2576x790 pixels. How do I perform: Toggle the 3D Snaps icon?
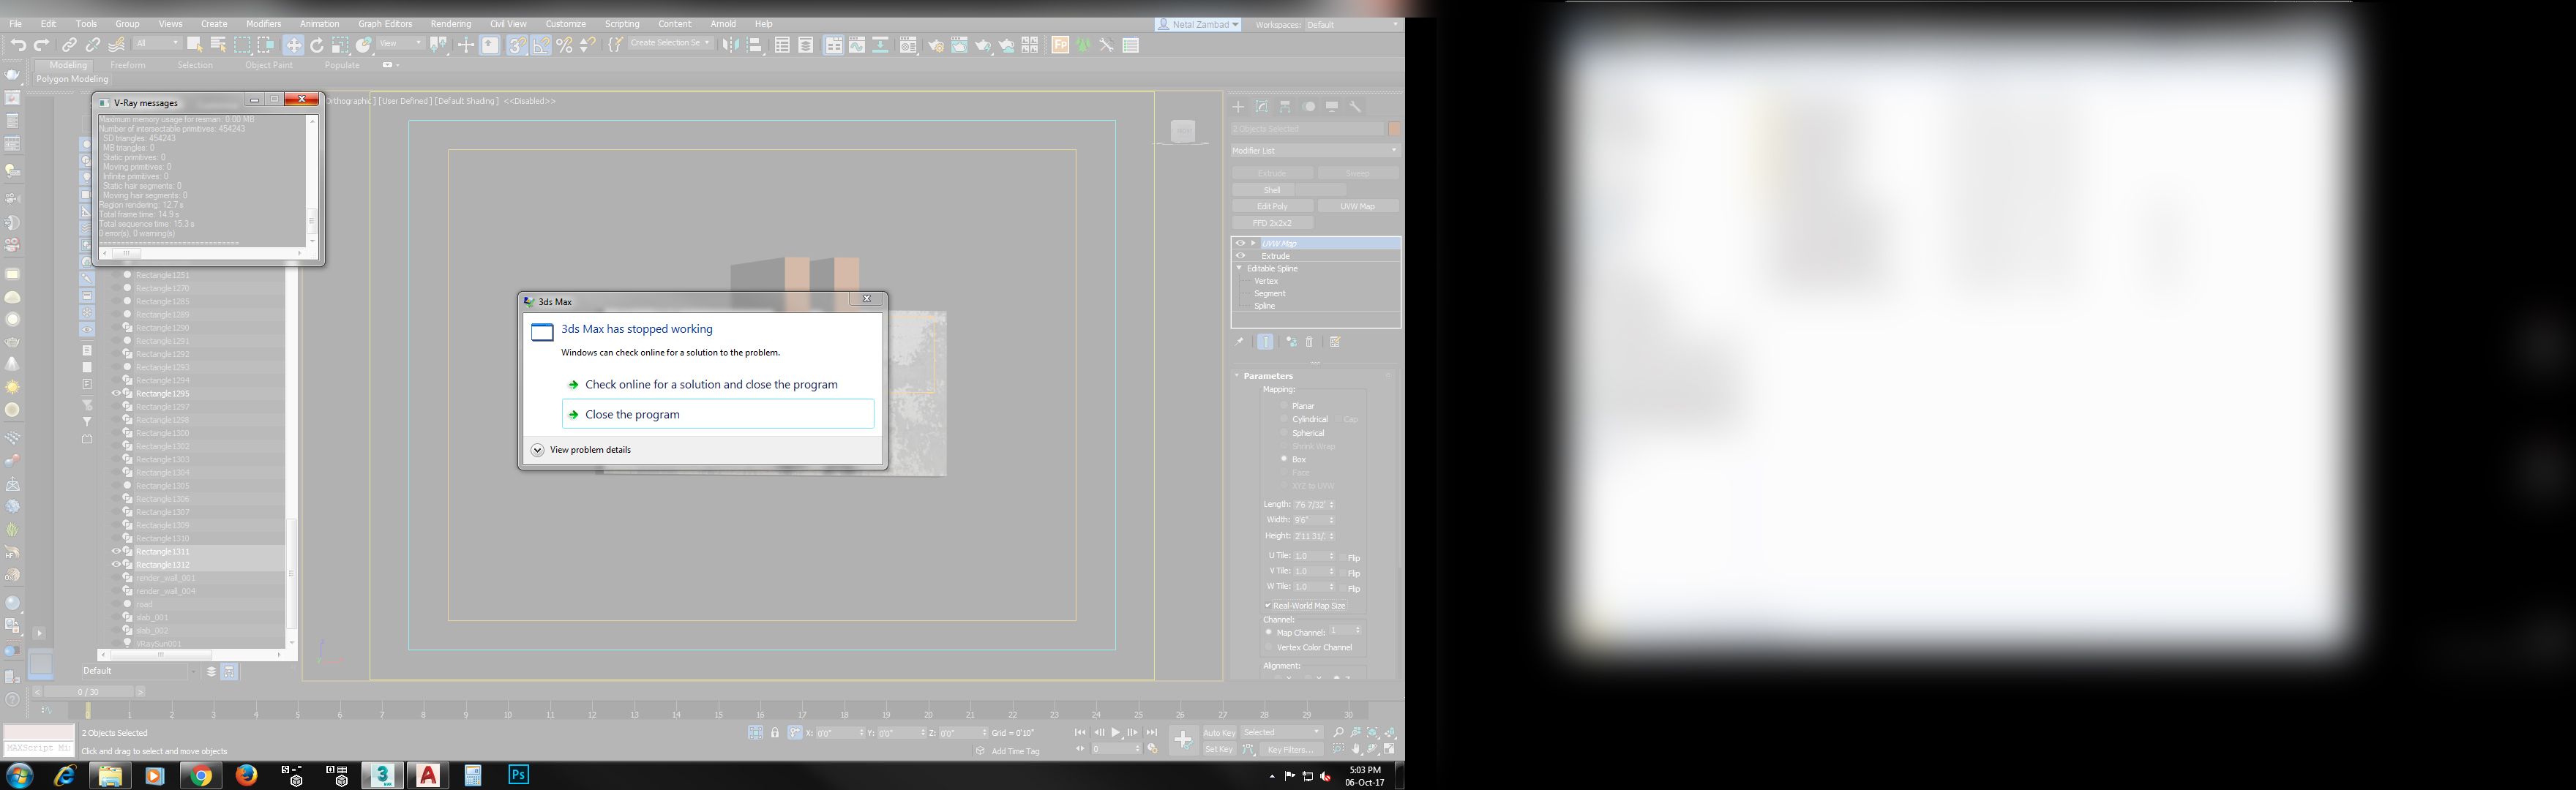[x=516, y=45]
